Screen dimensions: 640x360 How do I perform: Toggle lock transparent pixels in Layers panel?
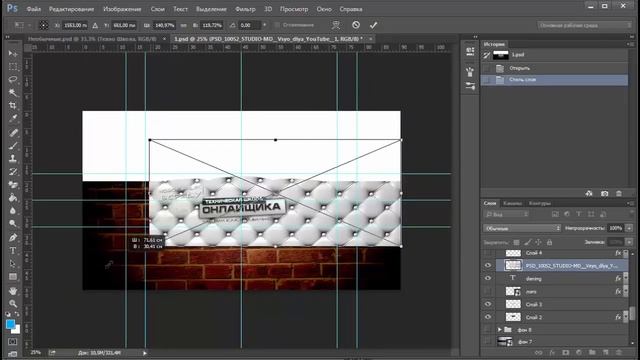pos(516,242)
